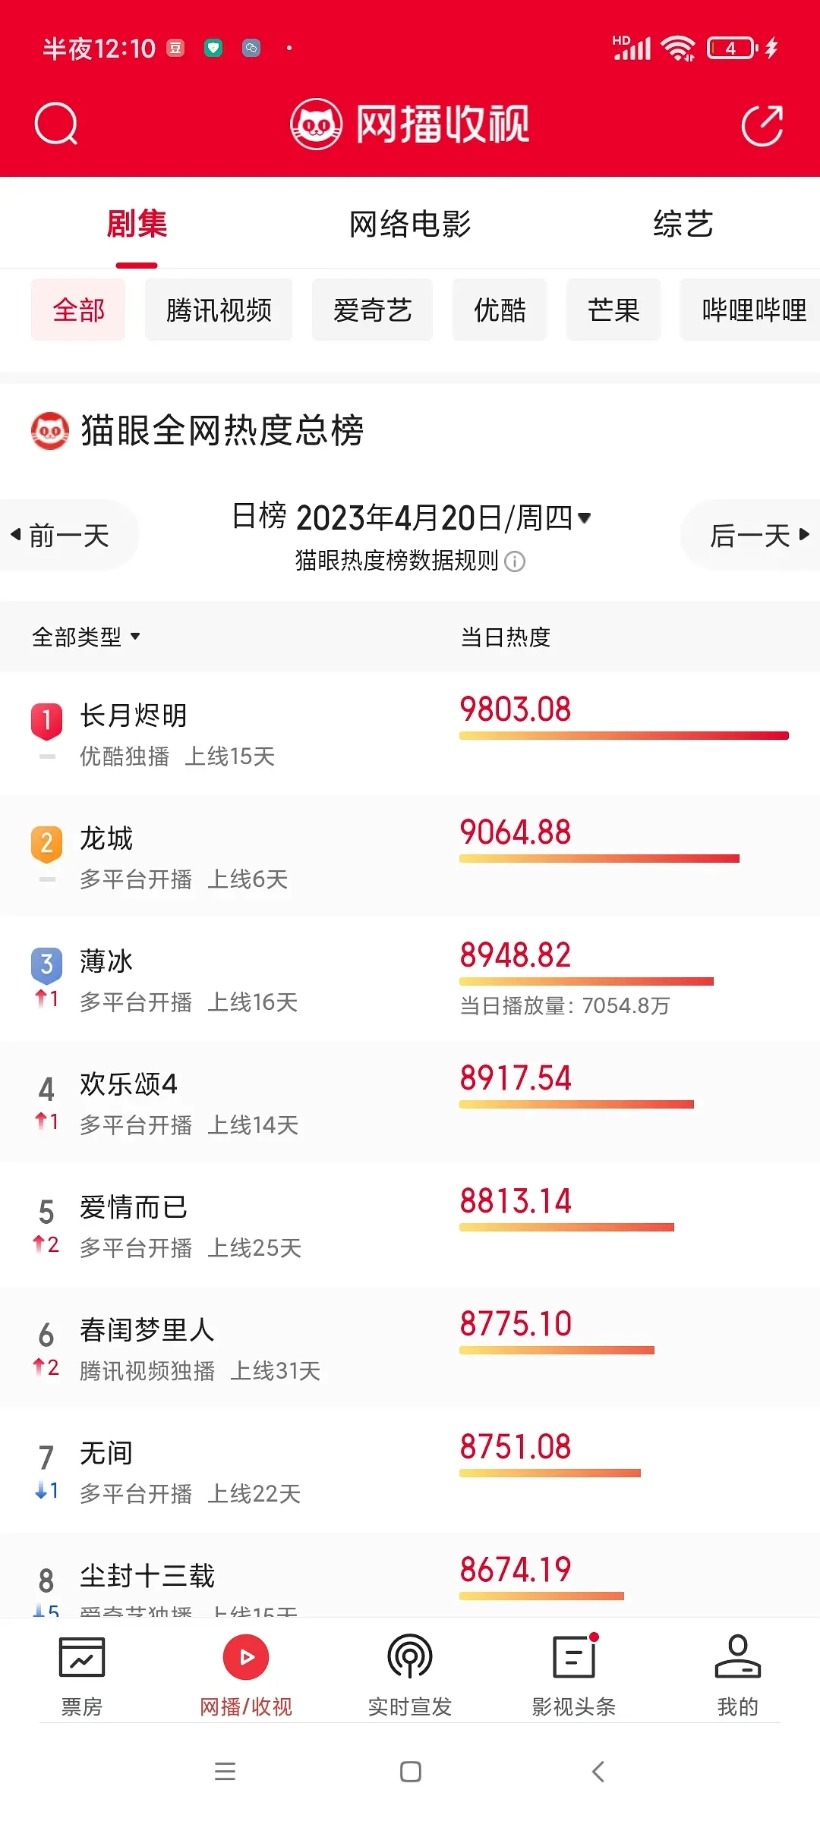Open the 票房 box office tab icon
820x1821 pixels.
pos(81,1659)
